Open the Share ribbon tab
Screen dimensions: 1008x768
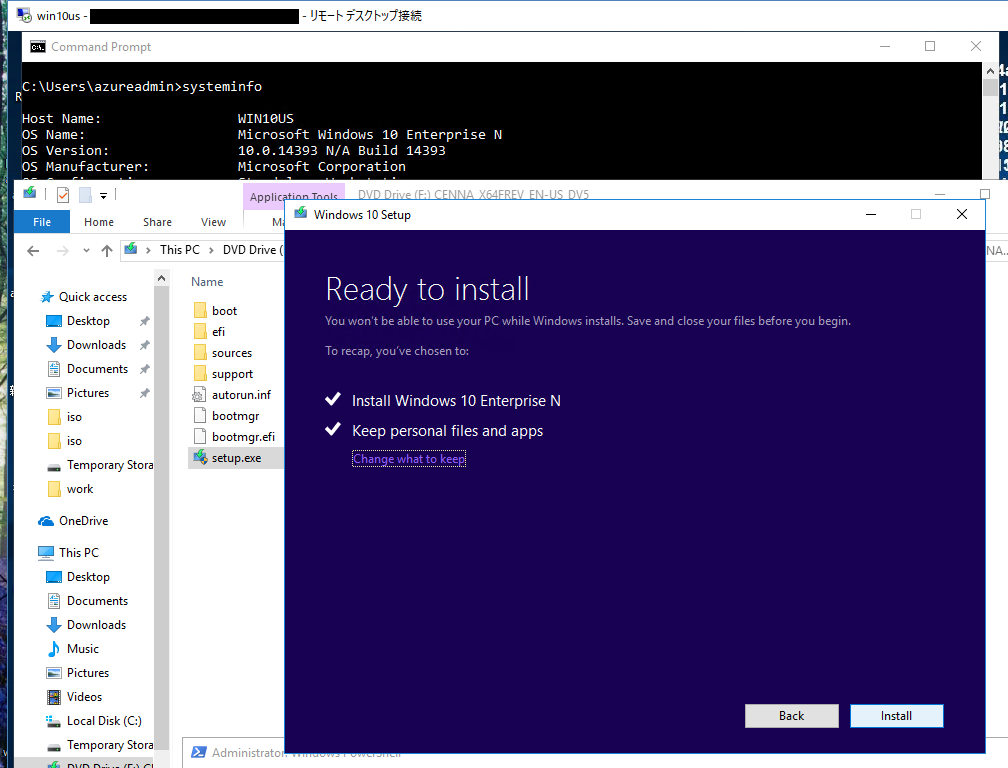(157, 222)
